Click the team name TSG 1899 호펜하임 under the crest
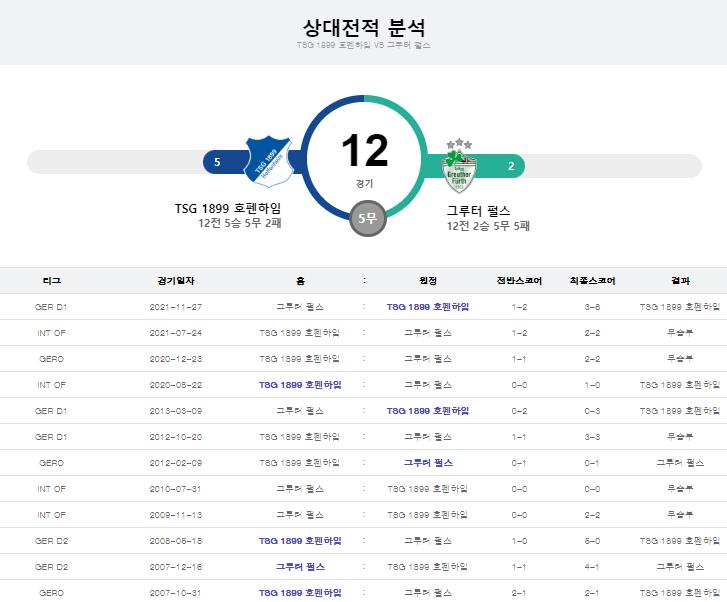 pyautogui.click(x=228, y=208)
